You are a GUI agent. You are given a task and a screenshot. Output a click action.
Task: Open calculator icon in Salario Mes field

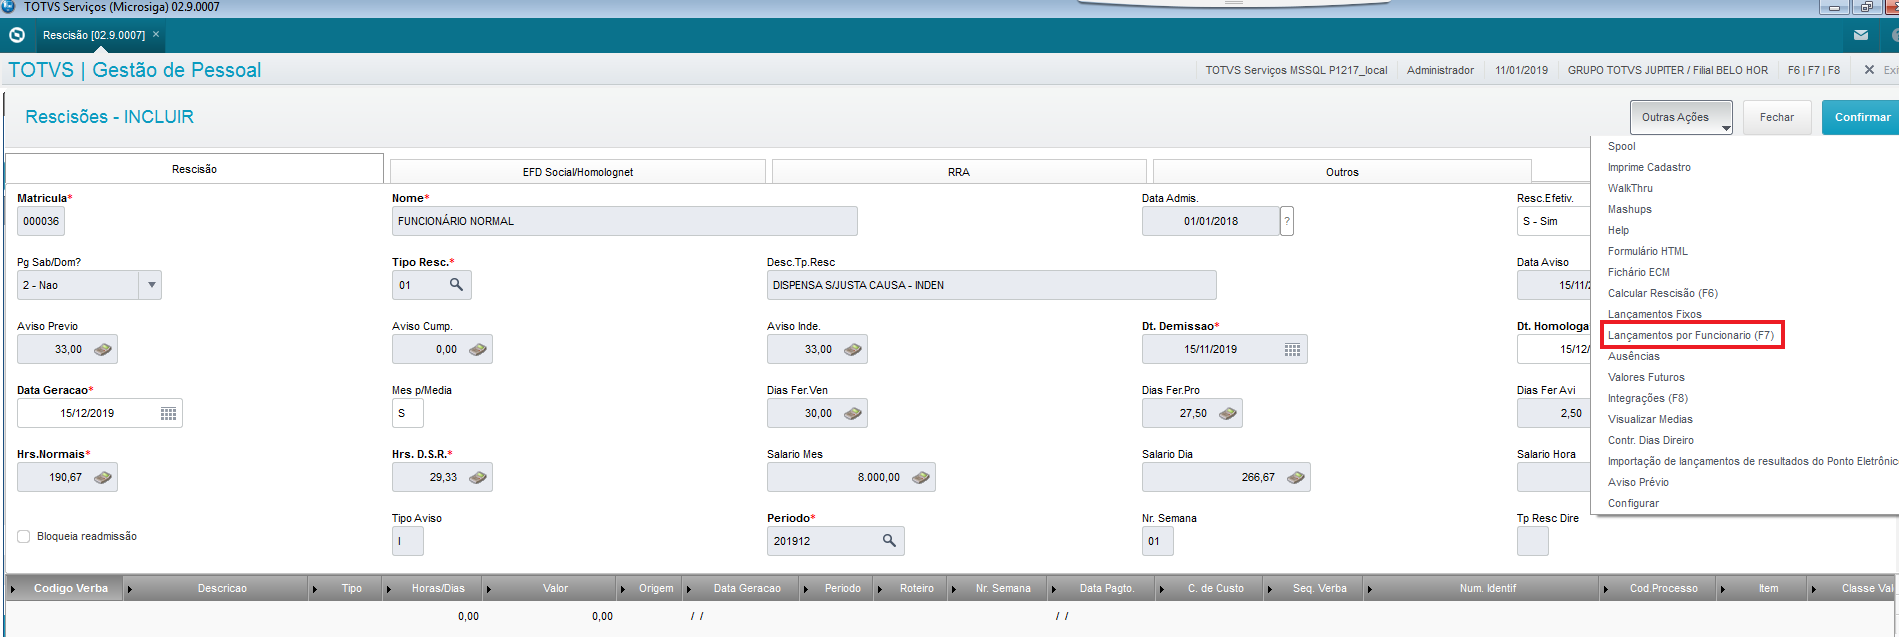coord(921,477)
